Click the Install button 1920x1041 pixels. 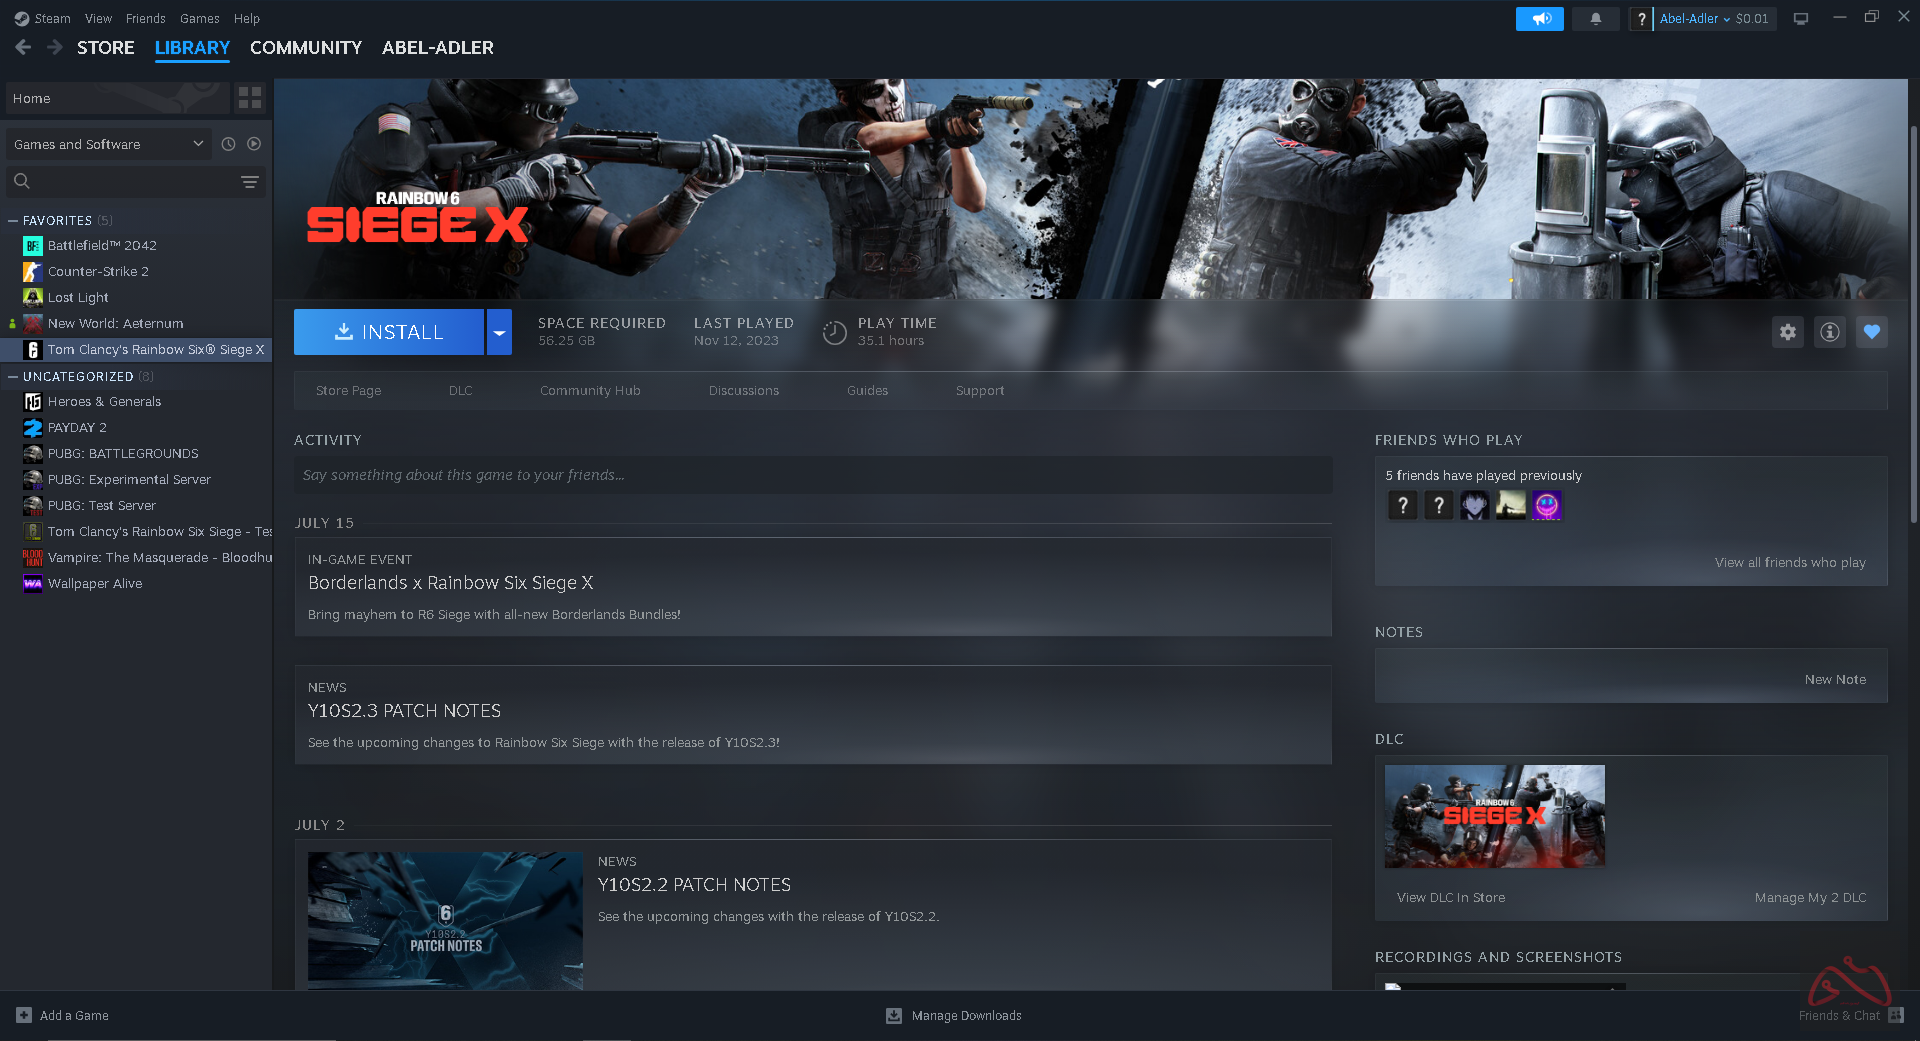[389, 332]
